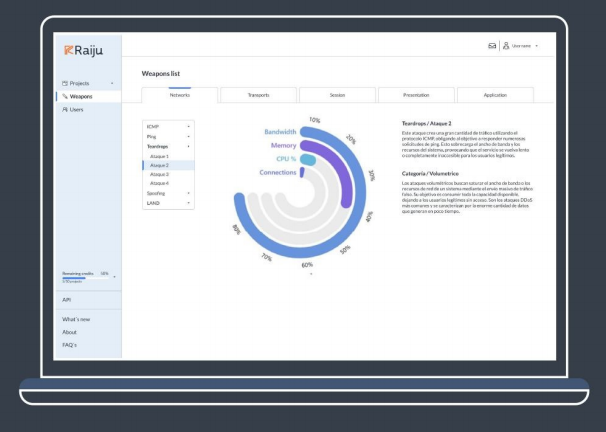Expand the LAND attack group
Viewport: 606px width, 432px height.
(188, 203)
